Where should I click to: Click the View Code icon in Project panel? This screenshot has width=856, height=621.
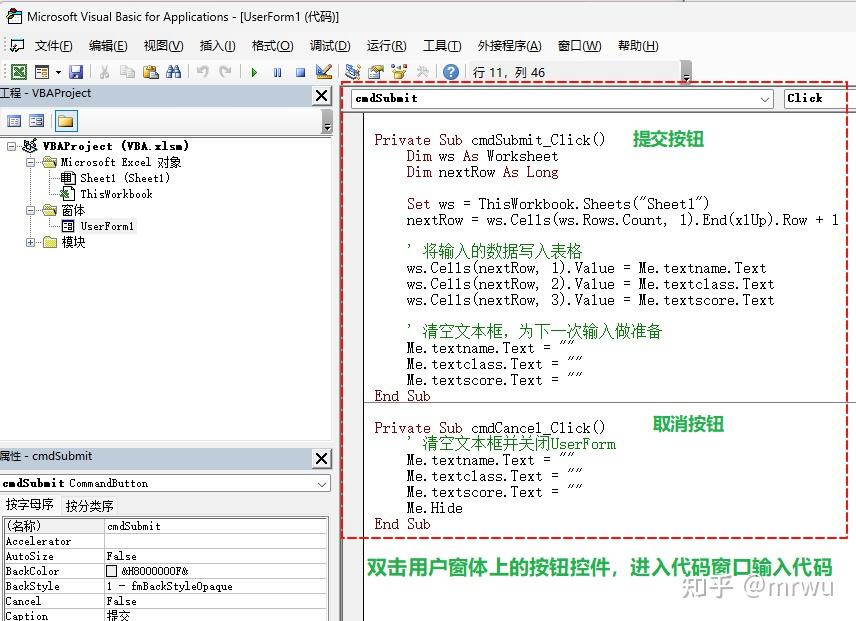click(x=14, y=120)
